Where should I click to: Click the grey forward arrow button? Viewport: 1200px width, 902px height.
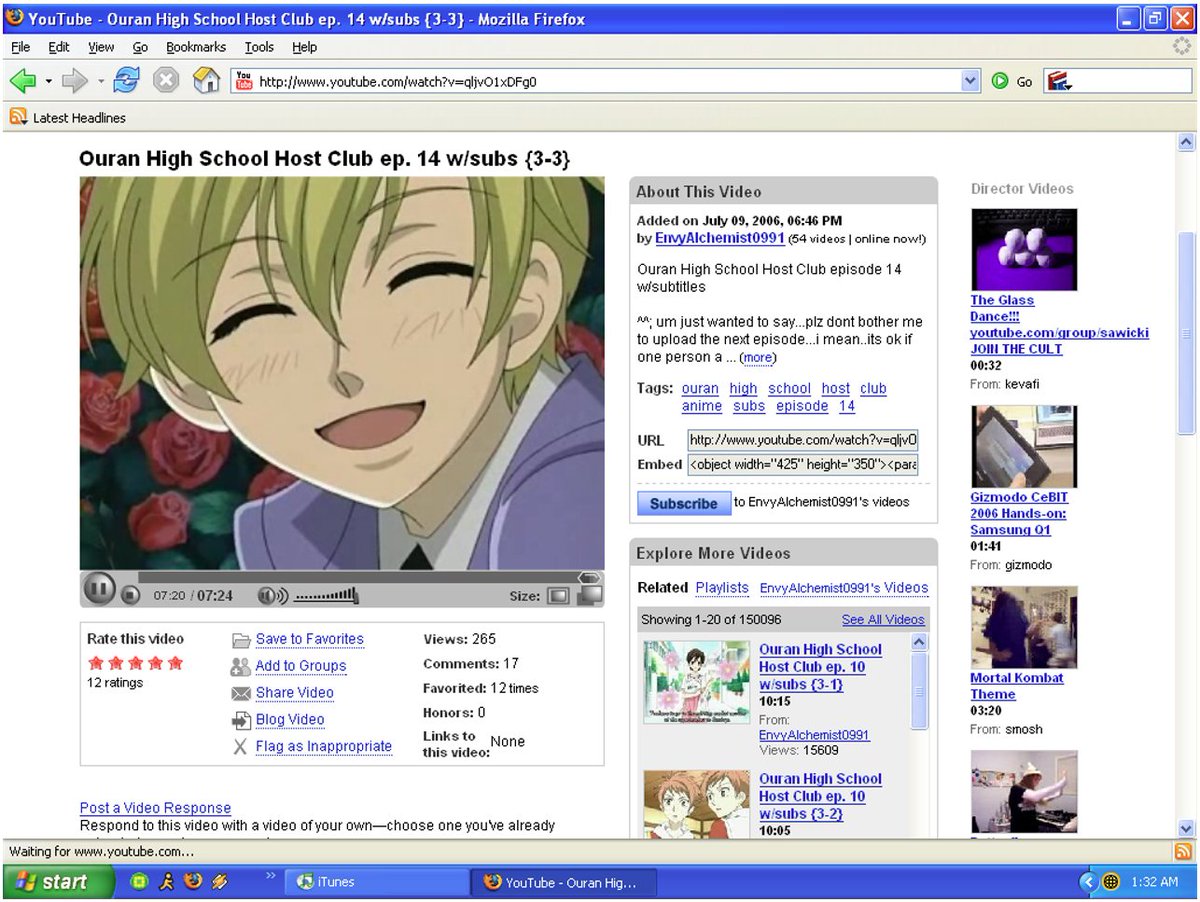75,81
